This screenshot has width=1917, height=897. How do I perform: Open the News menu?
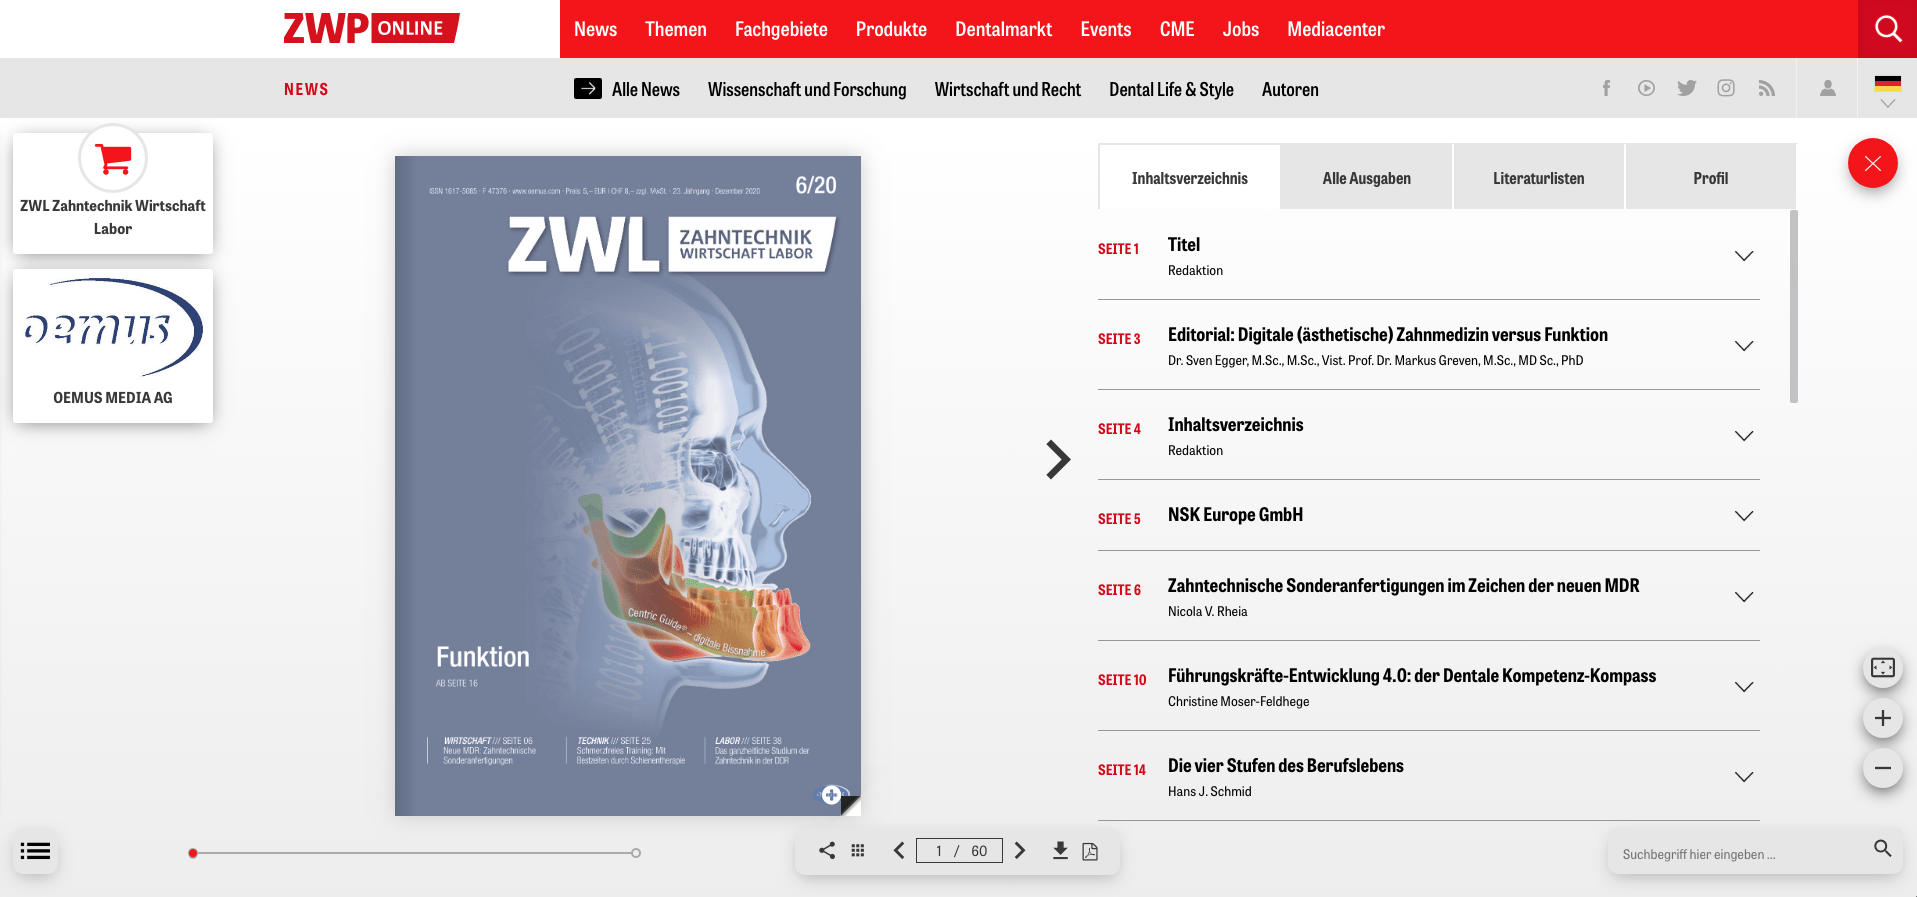pos(595,29)
